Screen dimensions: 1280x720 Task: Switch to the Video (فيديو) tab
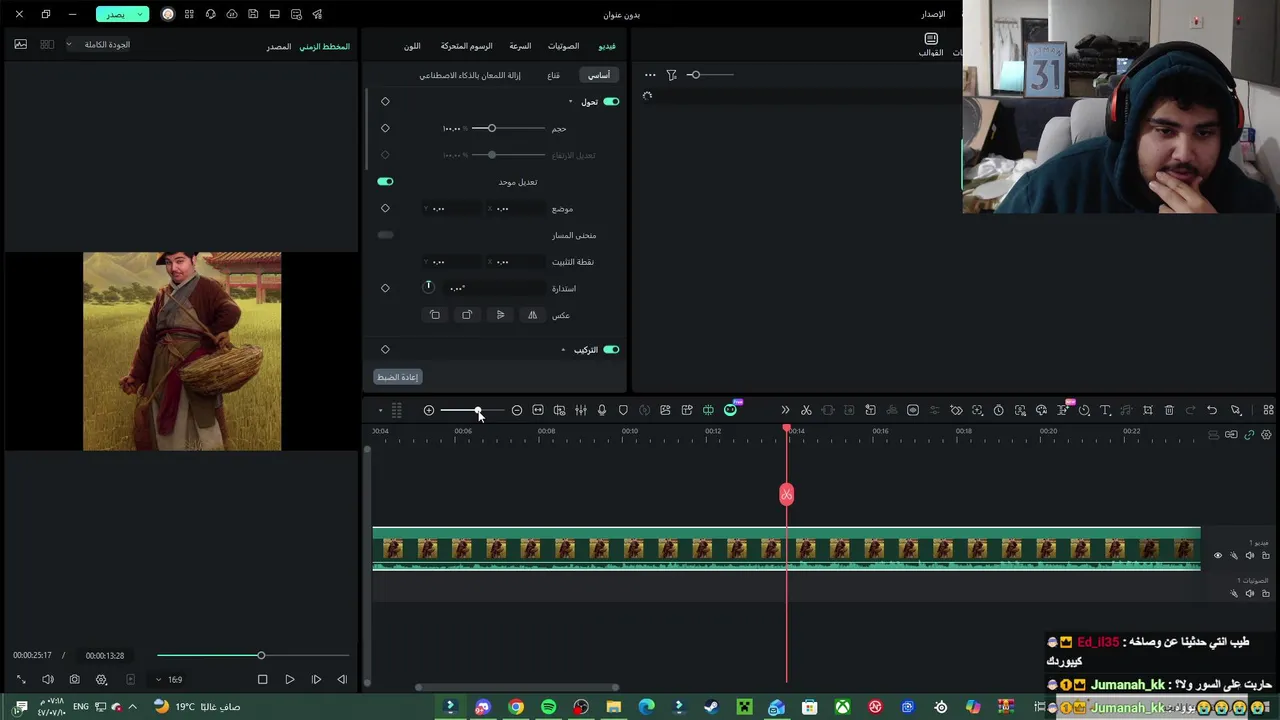[607, 46]
